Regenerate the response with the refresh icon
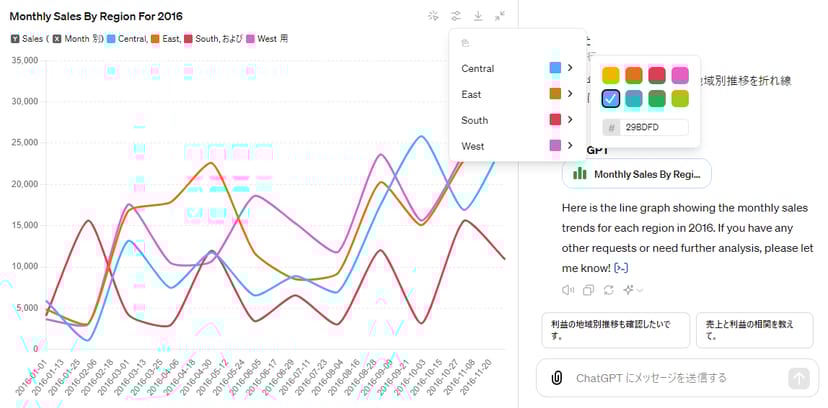This screenshot has height=408, width=828. [x=608, y=290]
